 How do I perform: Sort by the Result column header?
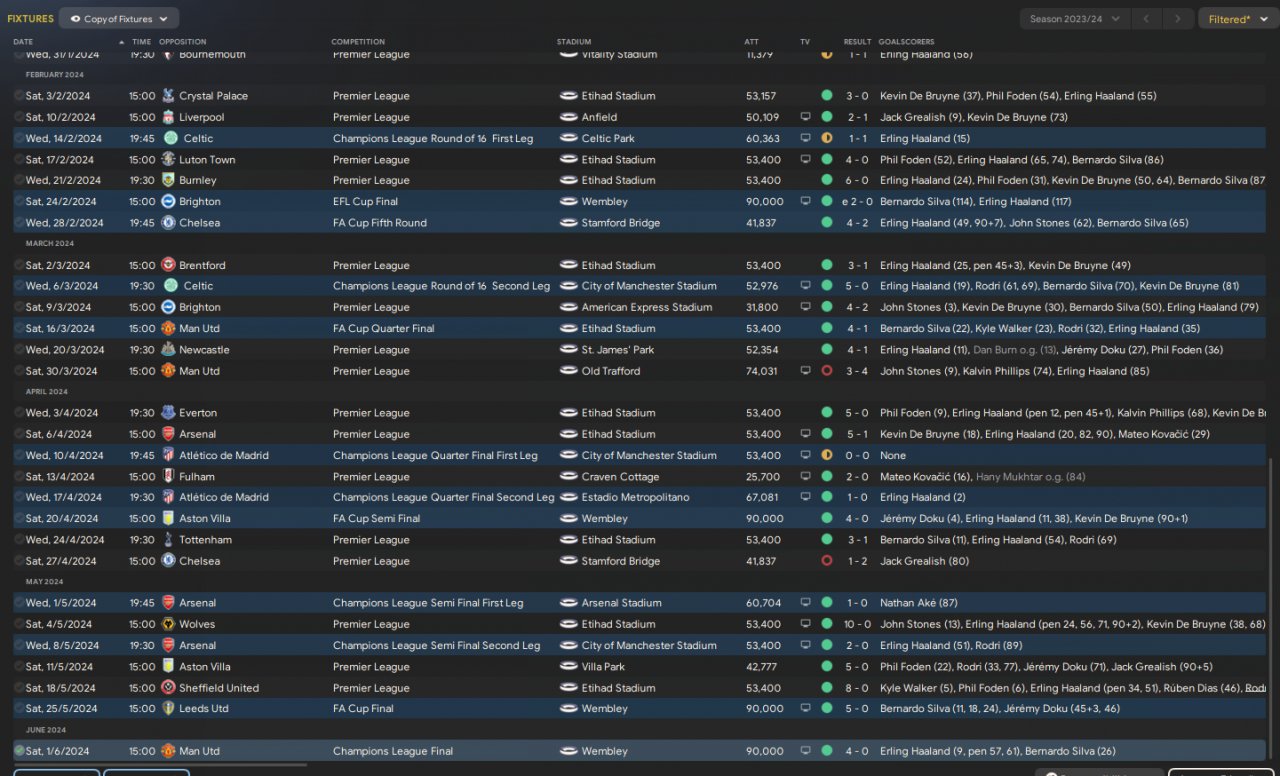pyautogui.click(x=857, y=42)
